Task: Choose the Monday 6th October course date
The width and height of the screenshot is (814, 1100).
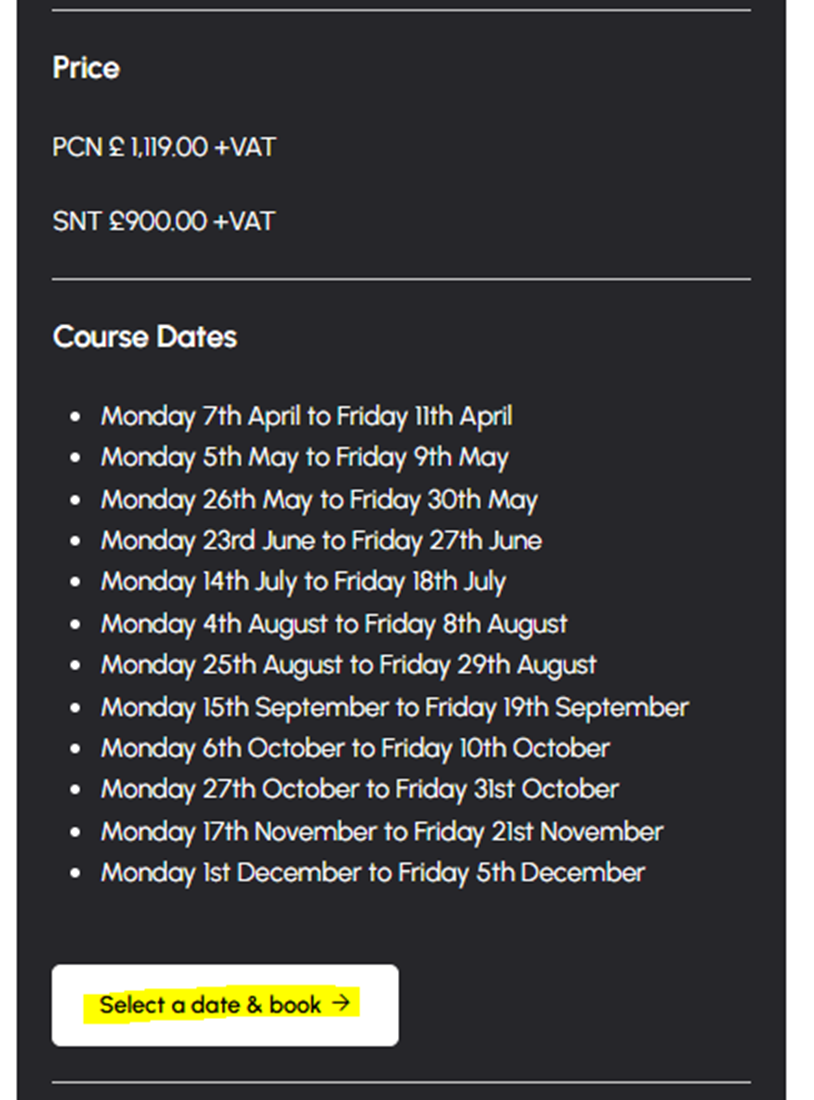Action: (355, 748)
